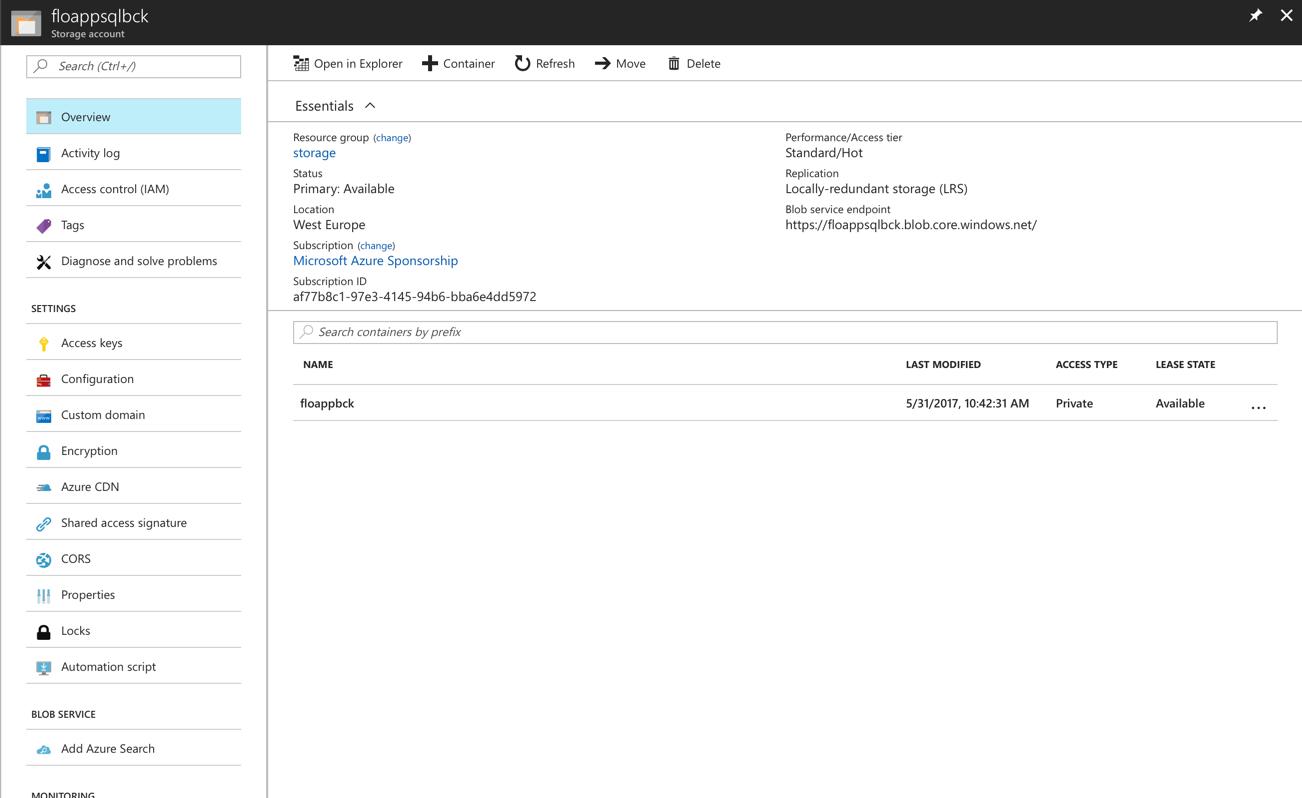Click the CORS icon

pyautogui.click(x=44, y=559)
